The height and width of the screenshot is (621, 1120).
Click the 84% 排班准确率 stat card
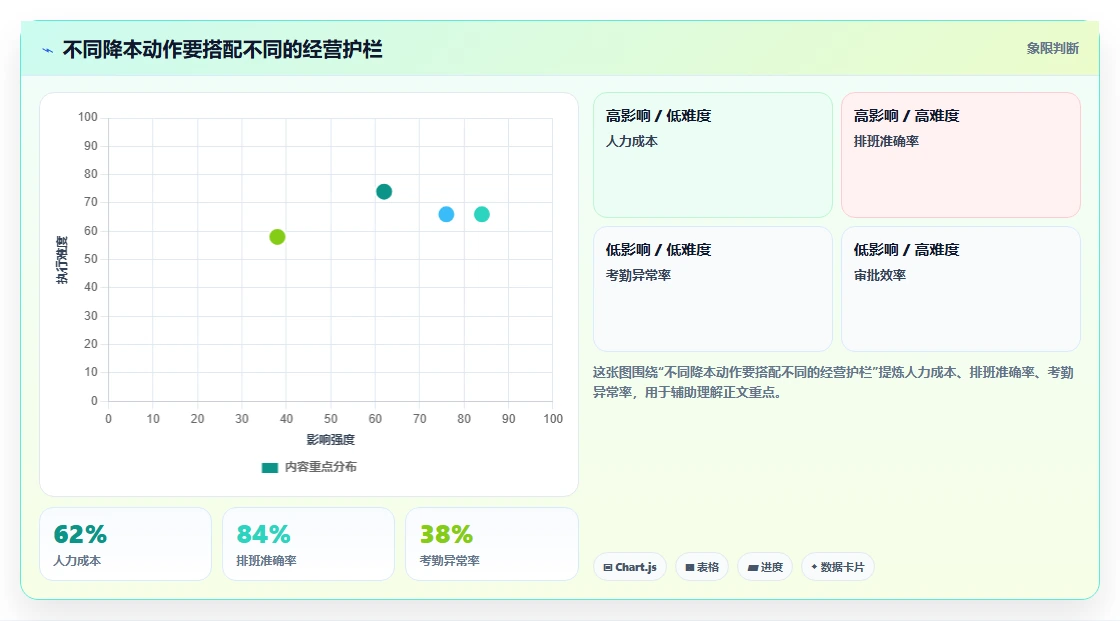click(309, 544)
